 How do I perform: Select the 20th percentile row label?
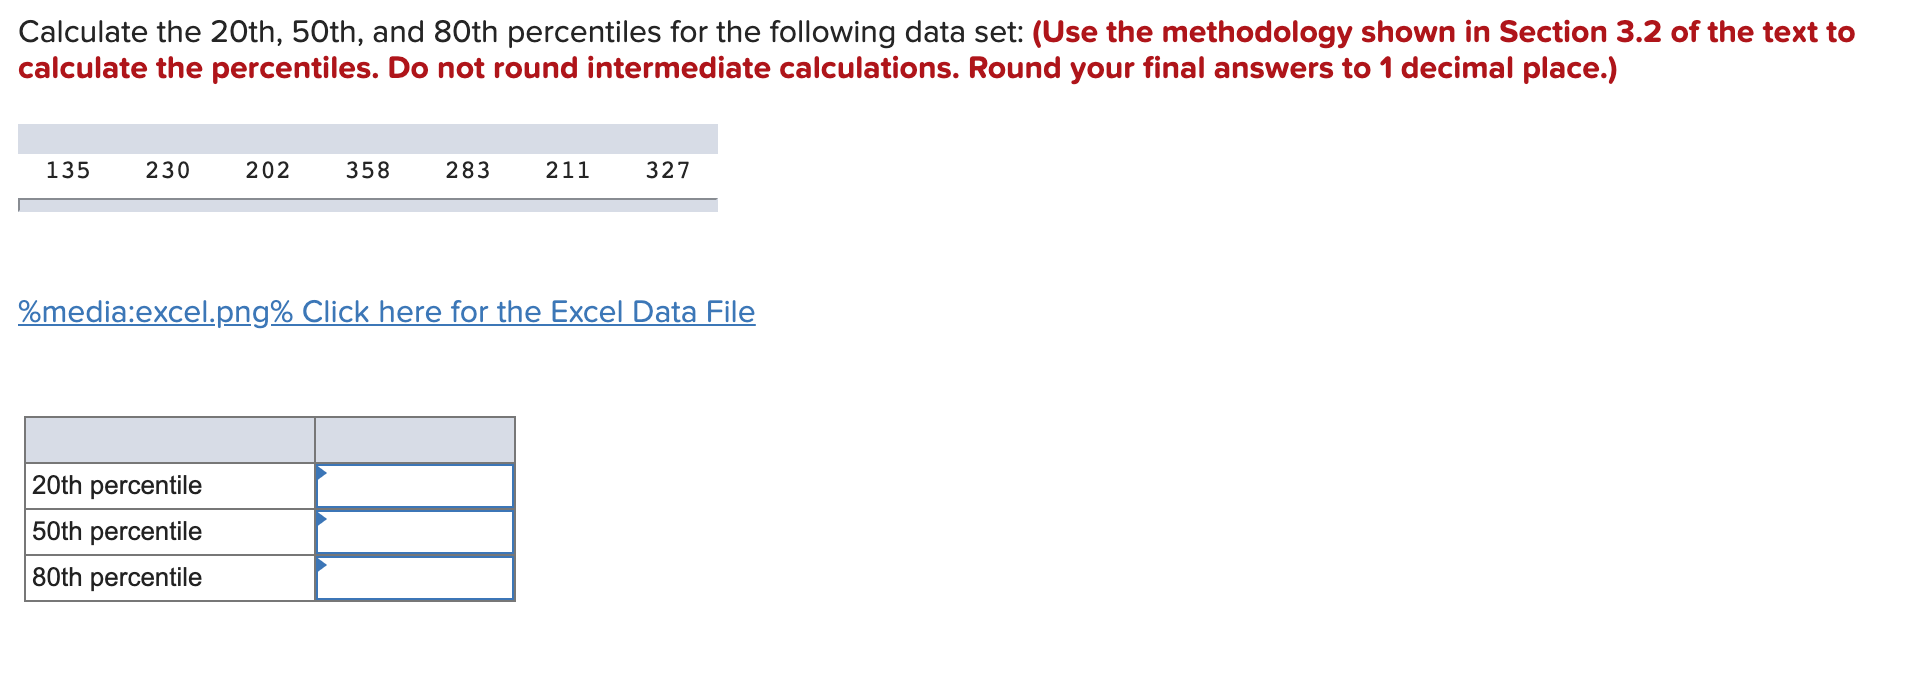[116, 485]
